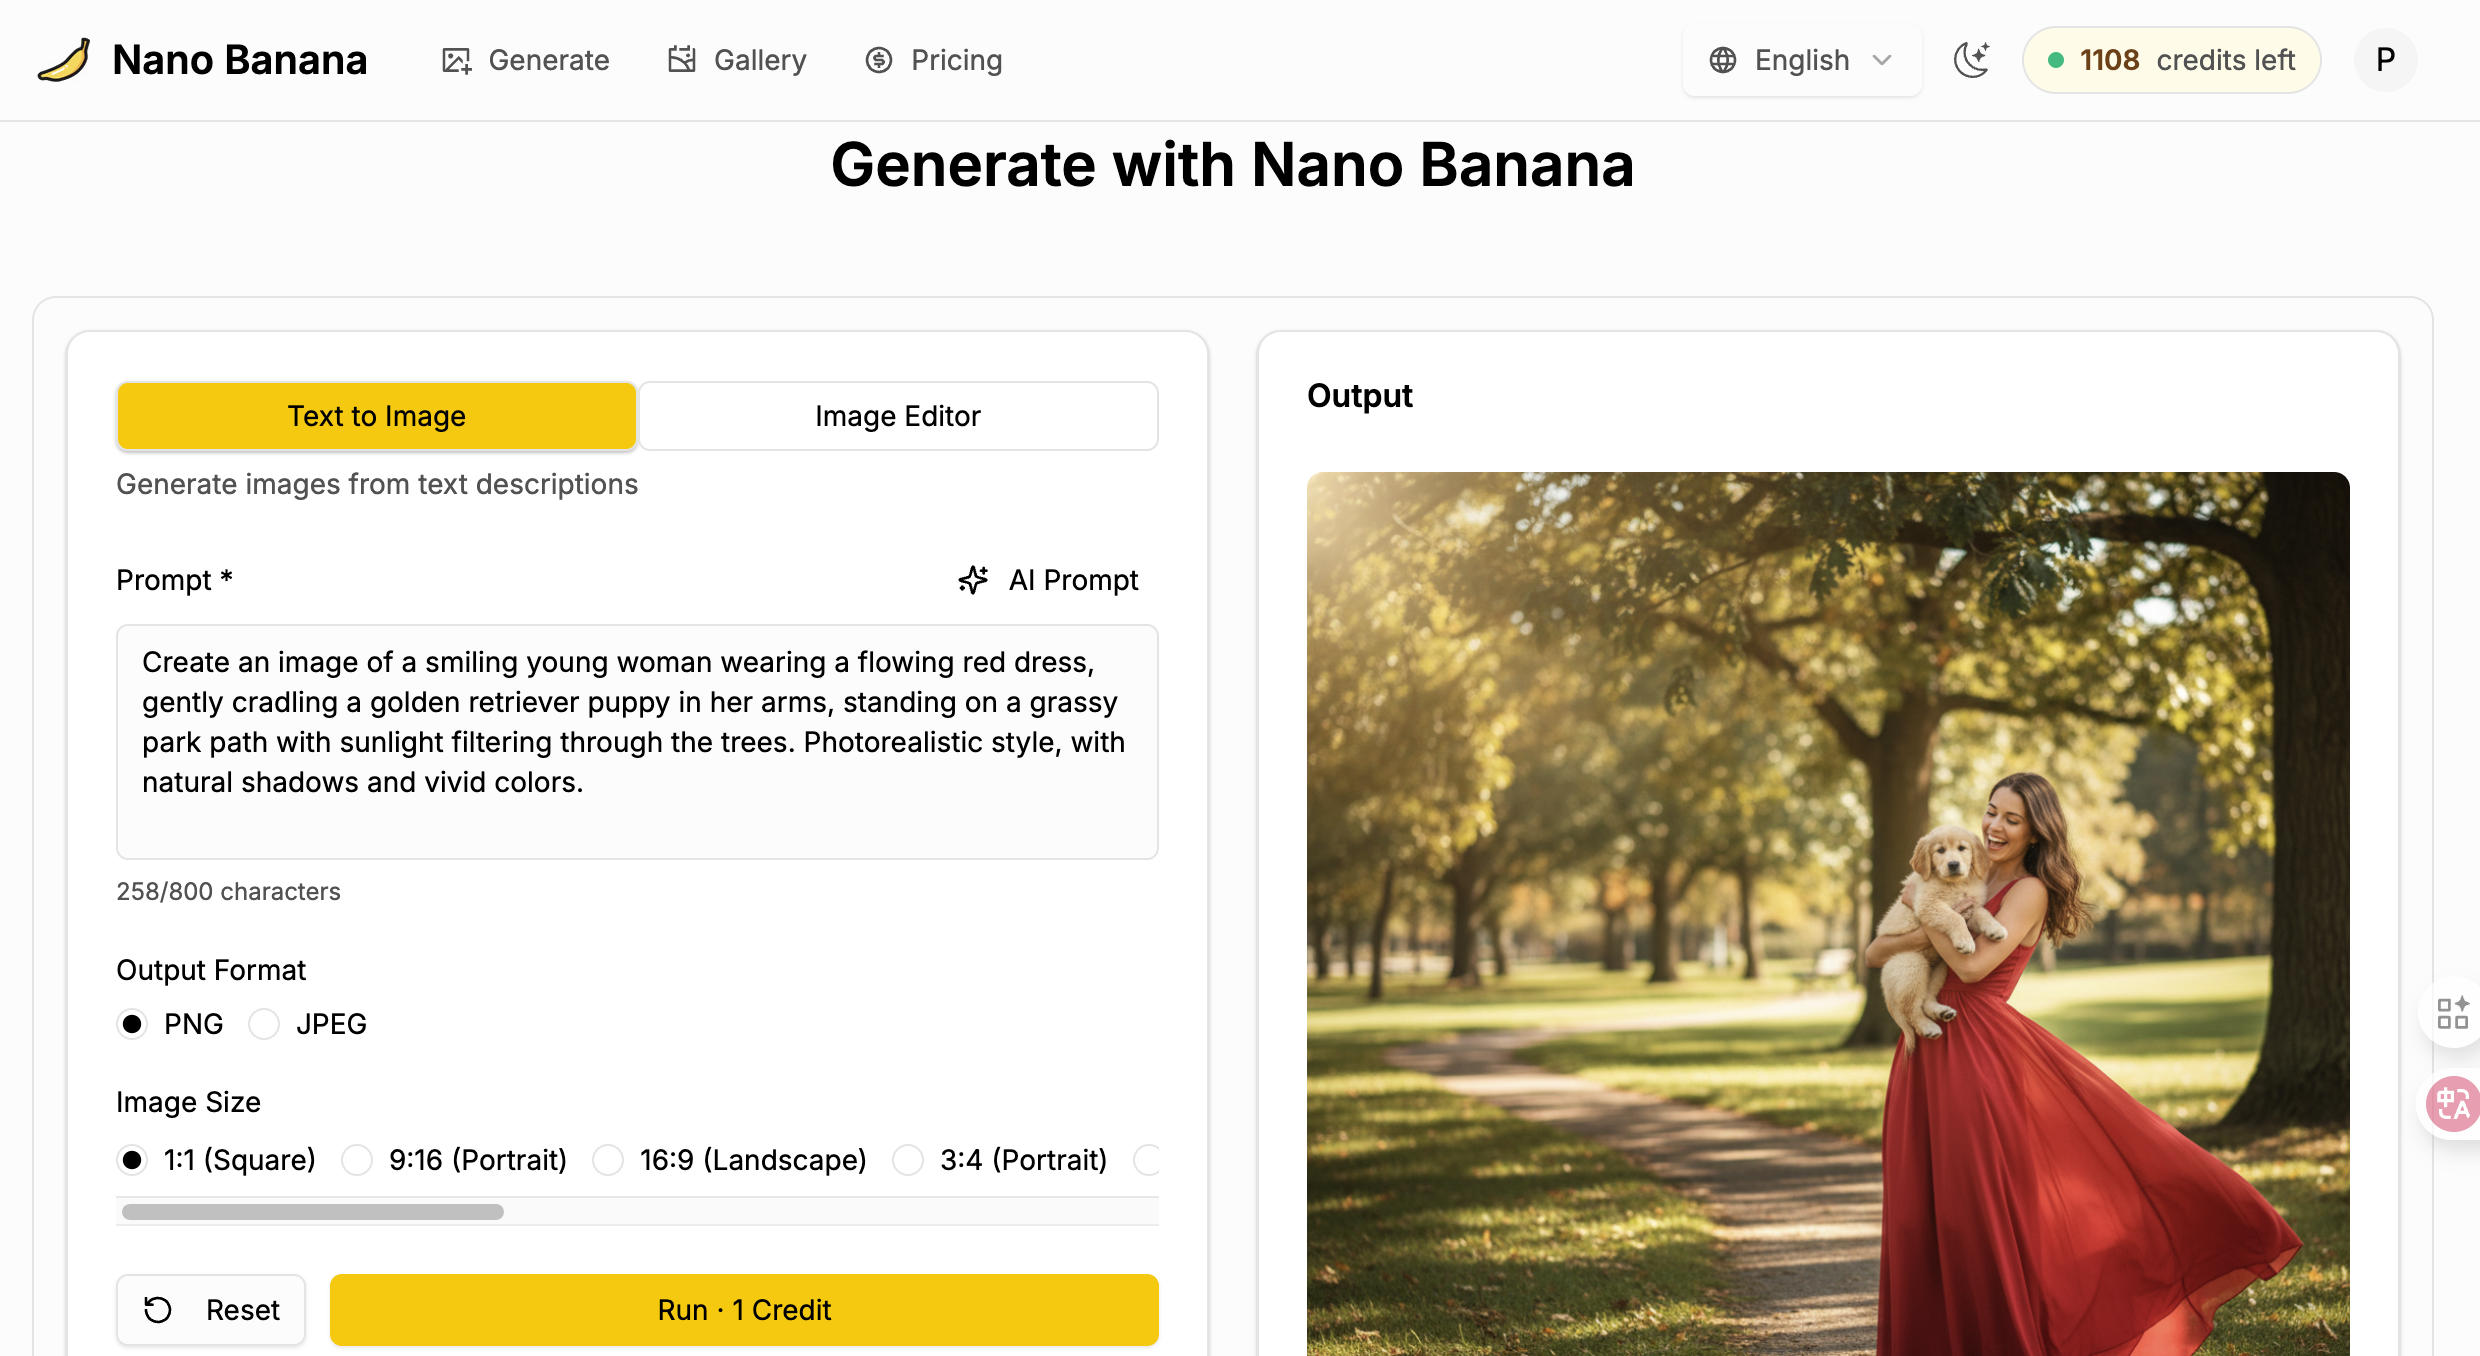Open Gallery using its picture icon
The image size is (2480, 1356).
tap(681, 60)
